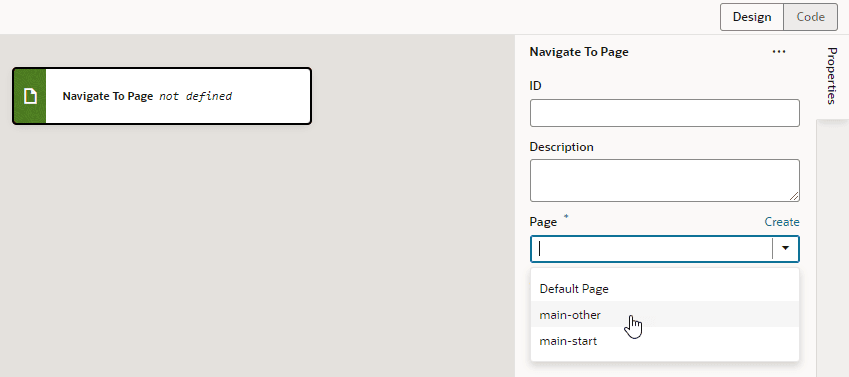Open the Properties side tab
Viewport: 849px width, 377px height.
[x=832, y=76]
